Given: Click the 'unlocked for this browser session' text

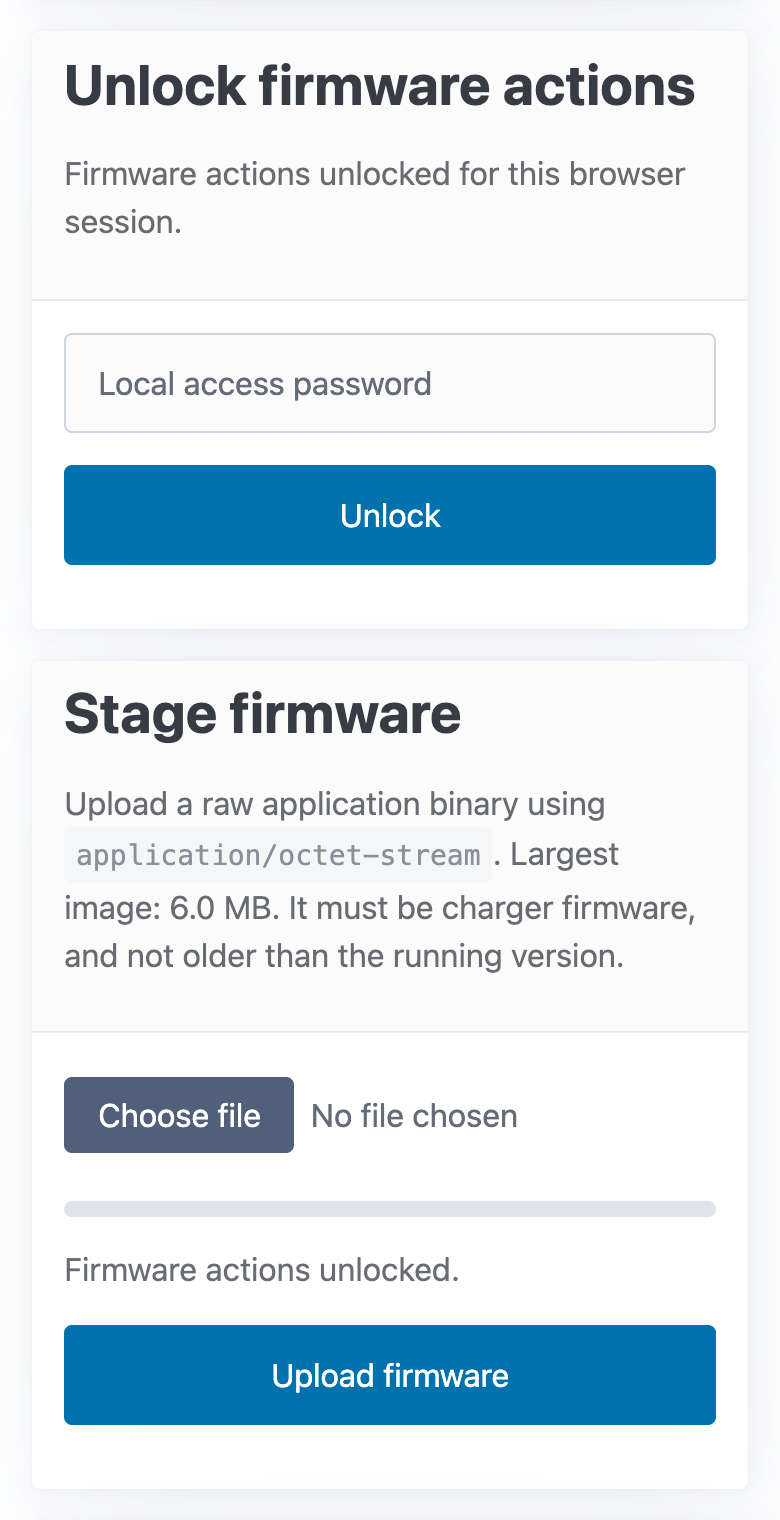Looking at the screenshot, I should tap(375, 198).
